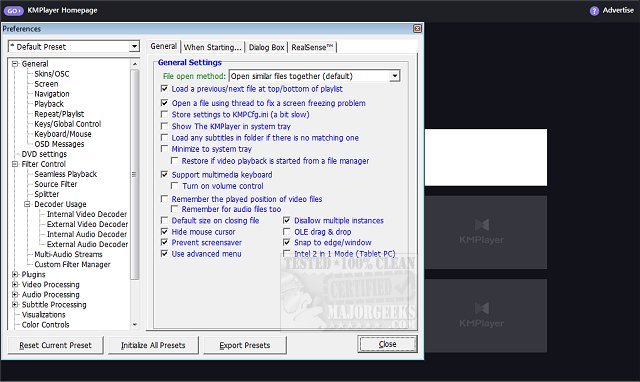Toggle Load a previous/next file checkbox
The height and width of the screenshot is (382, 640).
[164, 89]
